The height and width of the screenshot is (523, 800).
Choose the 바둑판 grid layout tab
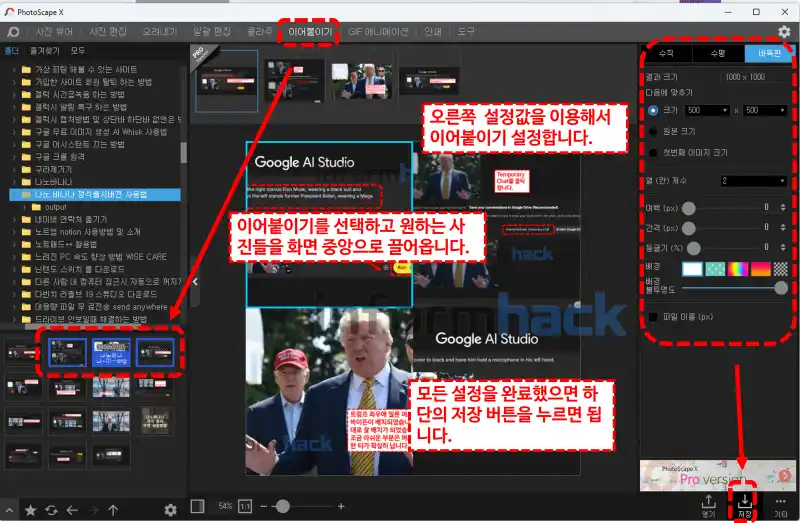pos(768,53)
